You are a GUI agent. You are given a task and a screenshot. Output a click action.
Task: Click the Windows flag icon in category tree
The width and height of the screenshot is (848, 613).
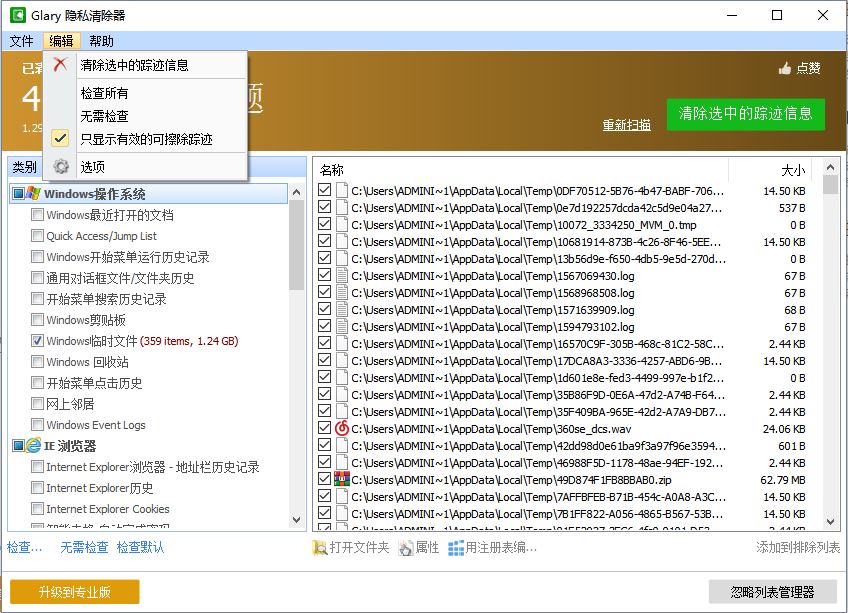click(x=34, y=193)
